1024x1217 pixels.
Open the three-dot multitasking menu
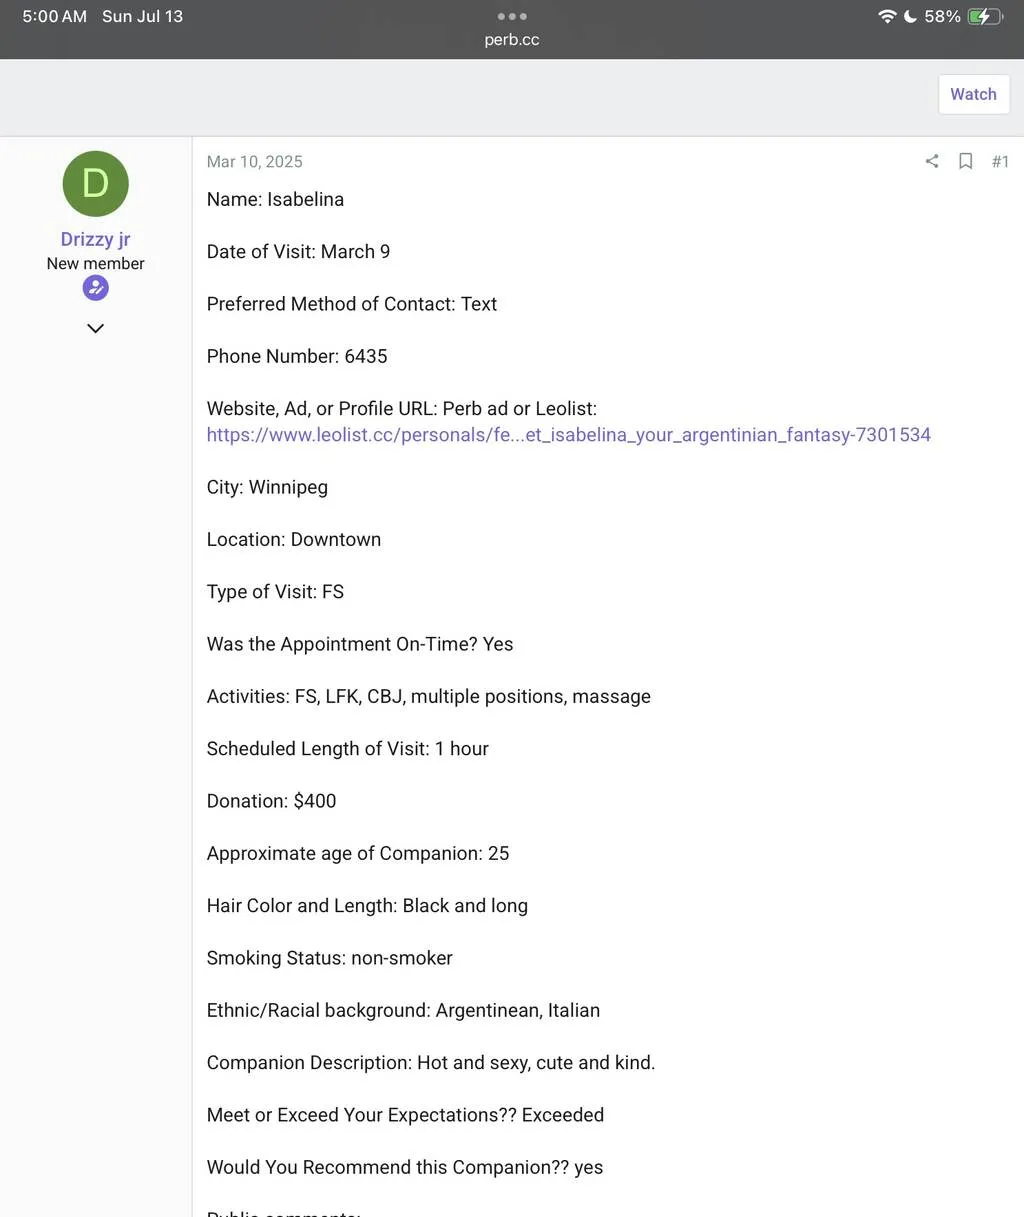(512, 16)
